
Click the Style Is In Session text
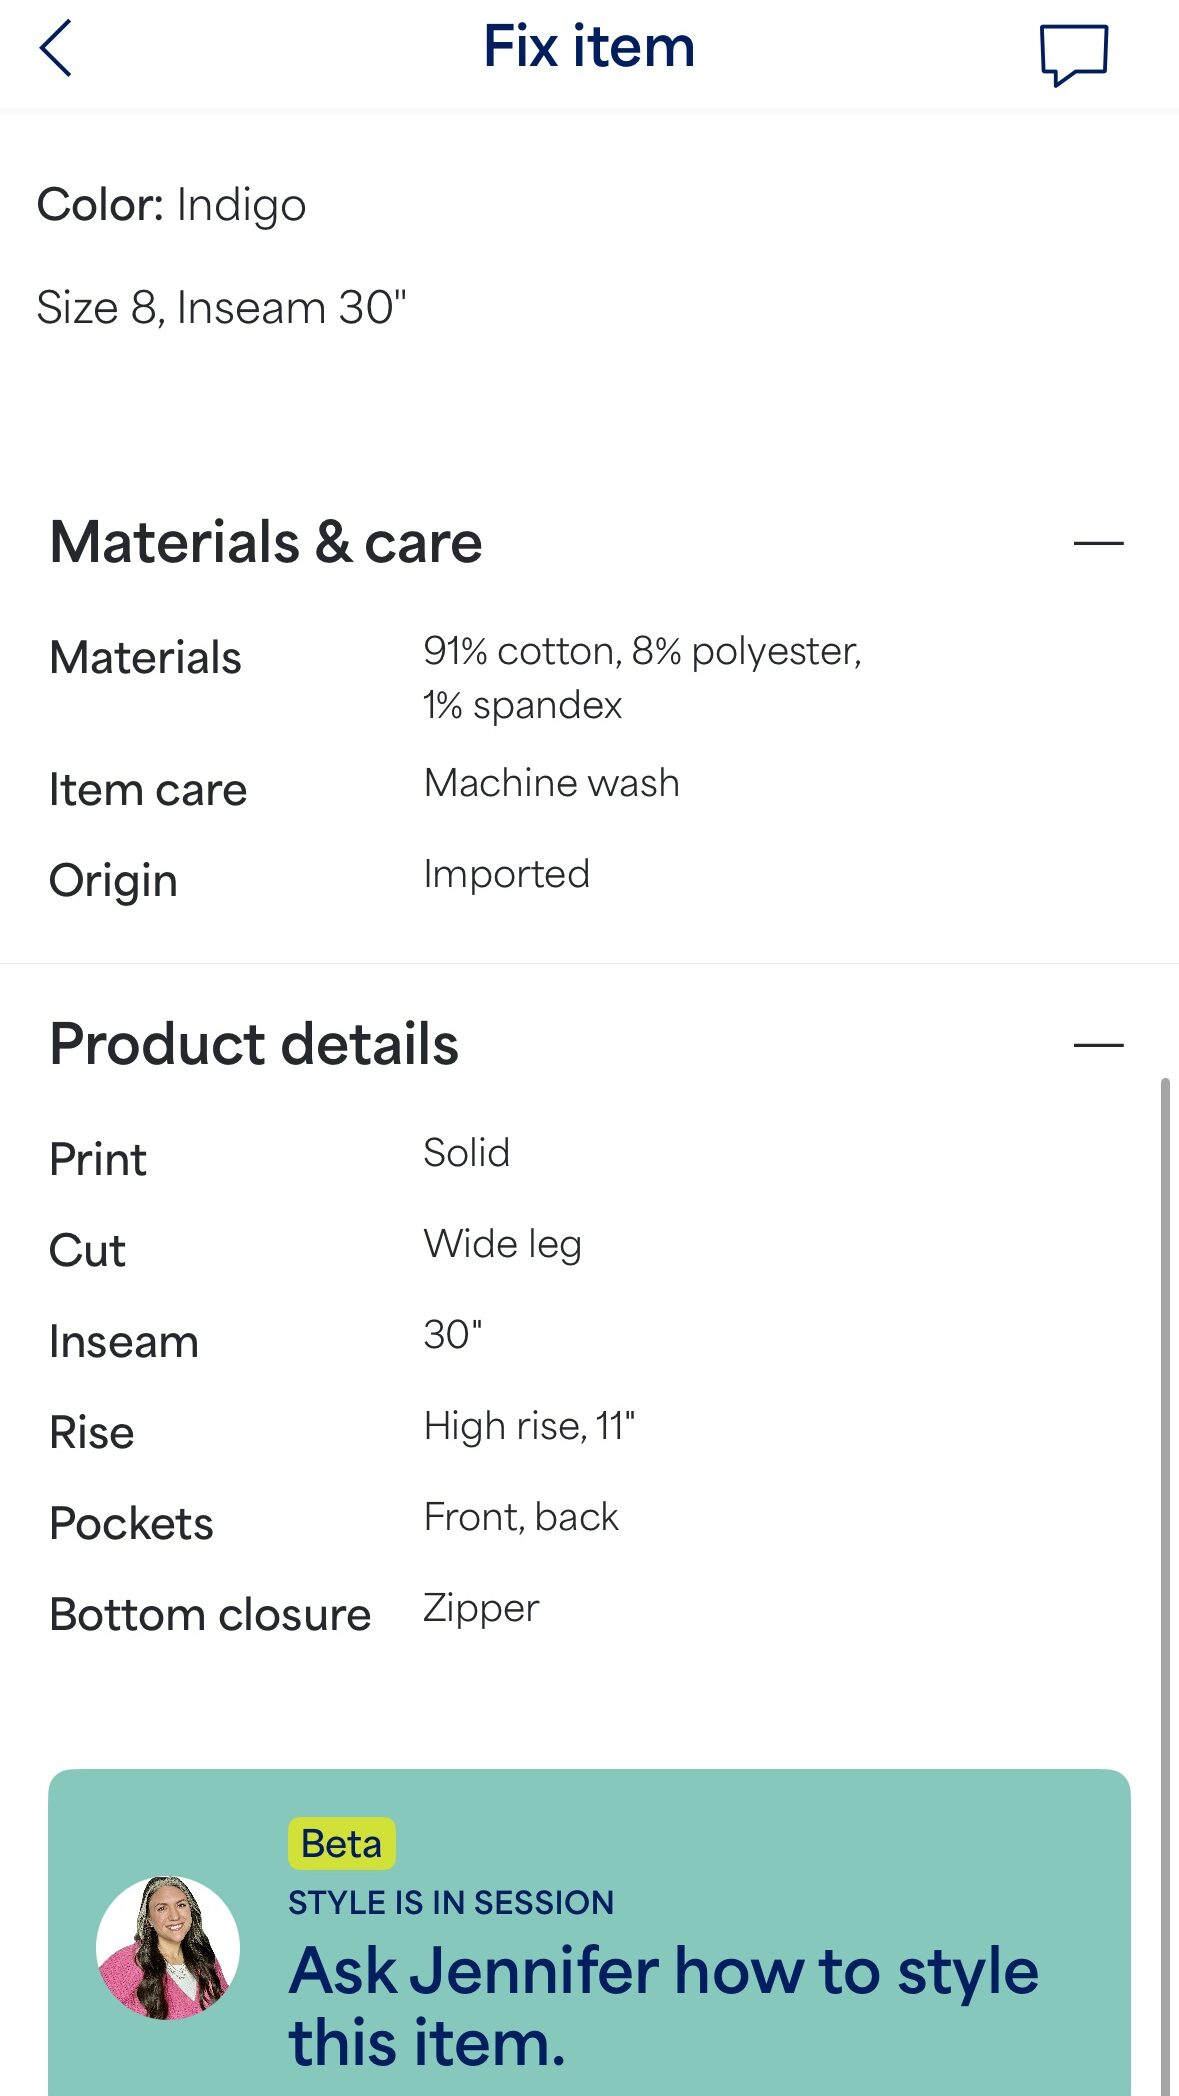click(451, 1902)
